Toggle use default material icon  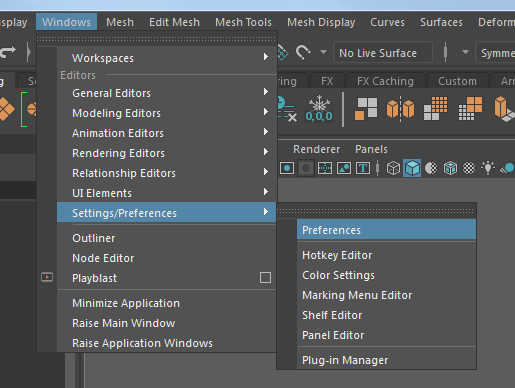point(431,168)
